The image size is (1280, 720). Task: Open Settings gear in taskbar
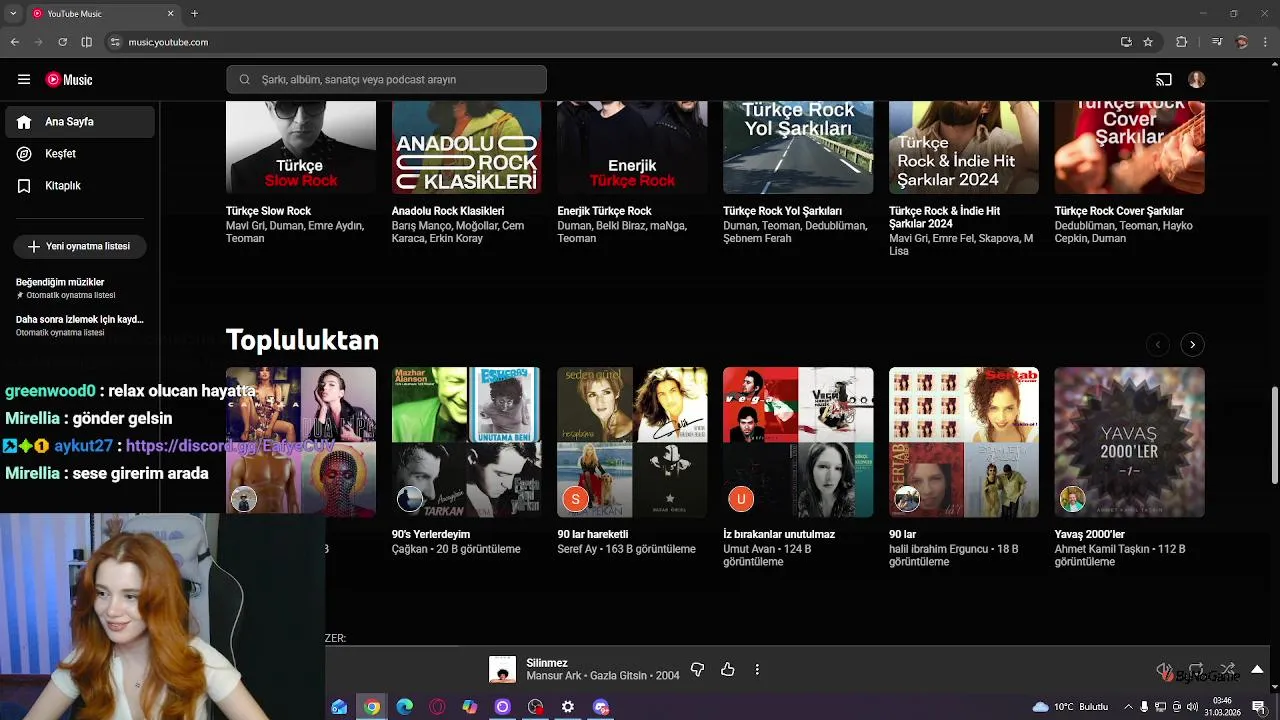[568, 707]
